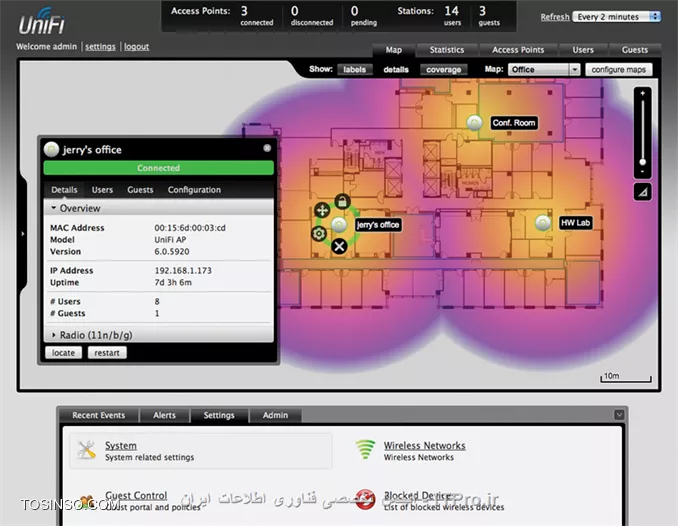Viewport: 678px width, 526px height.
Task: Click the zoom in plus on map slider
Action: coord(643,93)
